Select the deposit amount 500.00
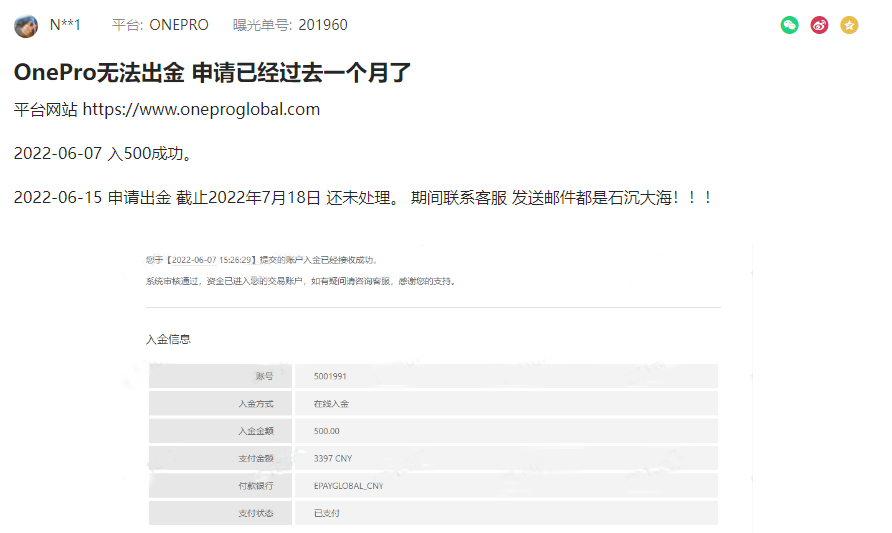Screen dimensions: 892x533 coord(327,431)
